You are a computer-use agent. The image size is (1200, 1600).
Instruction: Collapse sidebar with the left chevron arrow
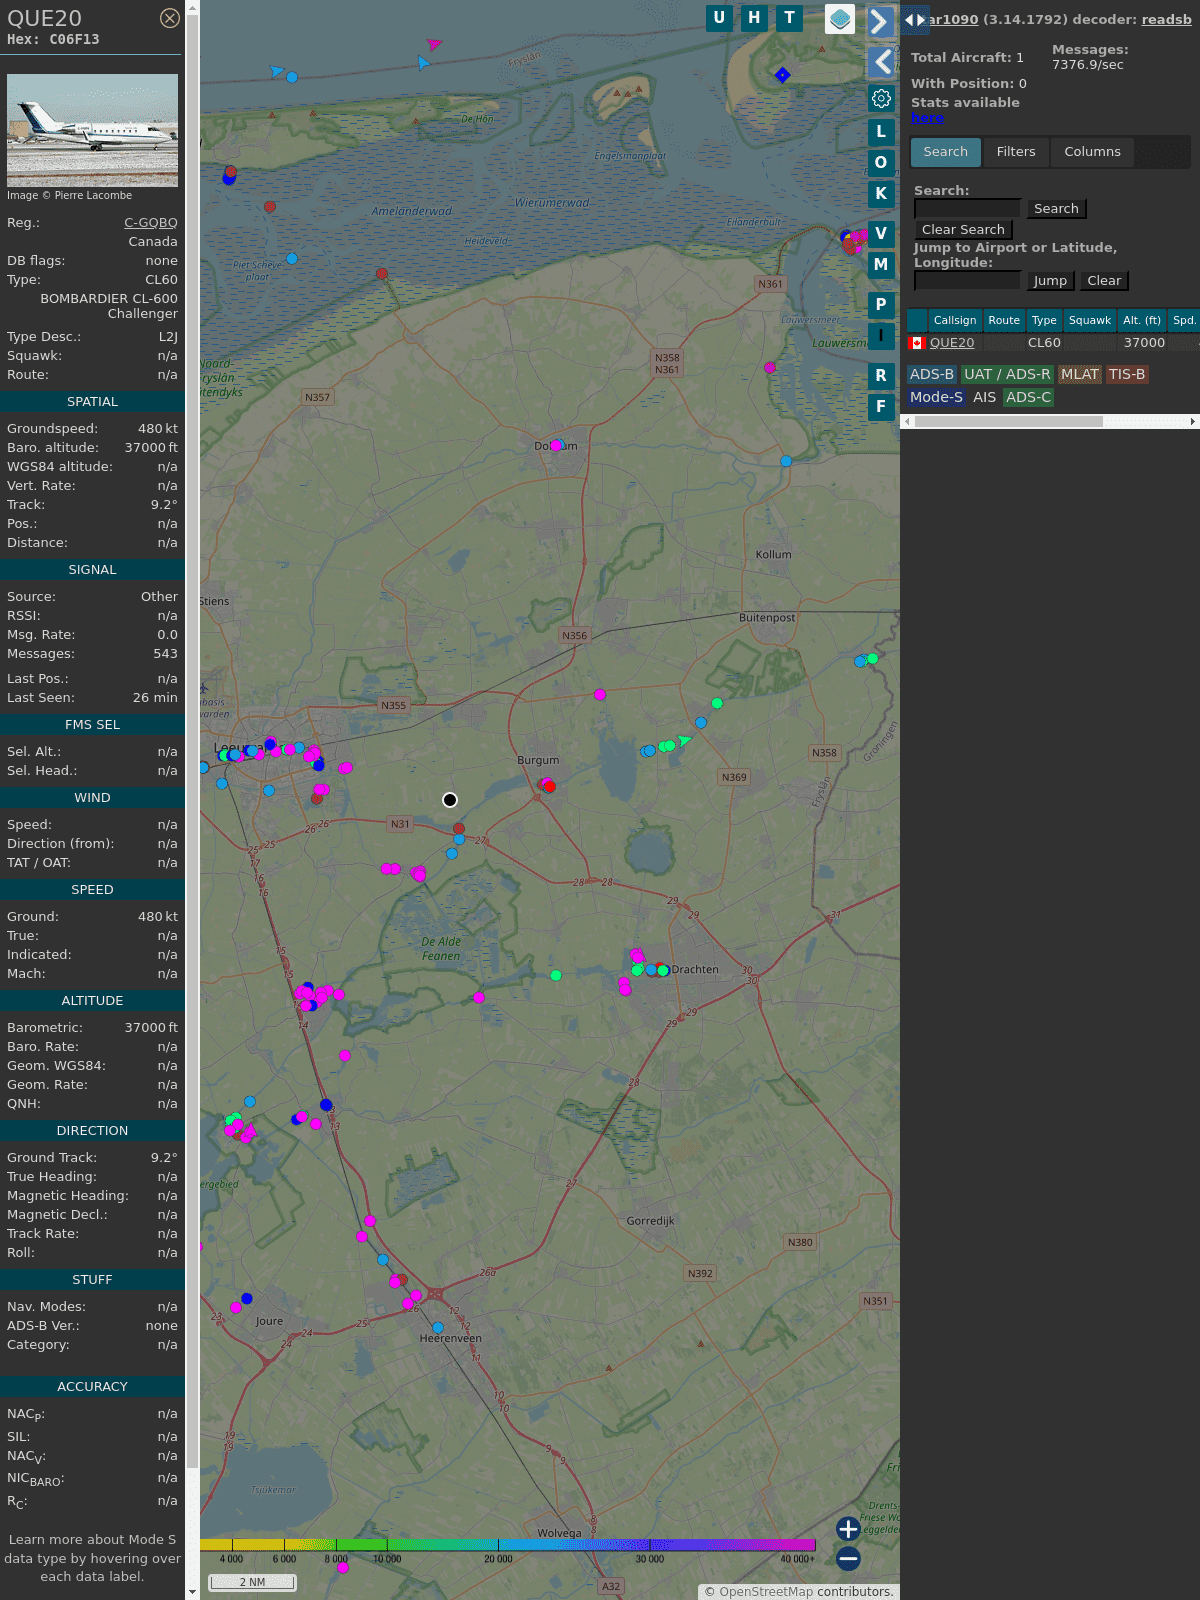881,62
